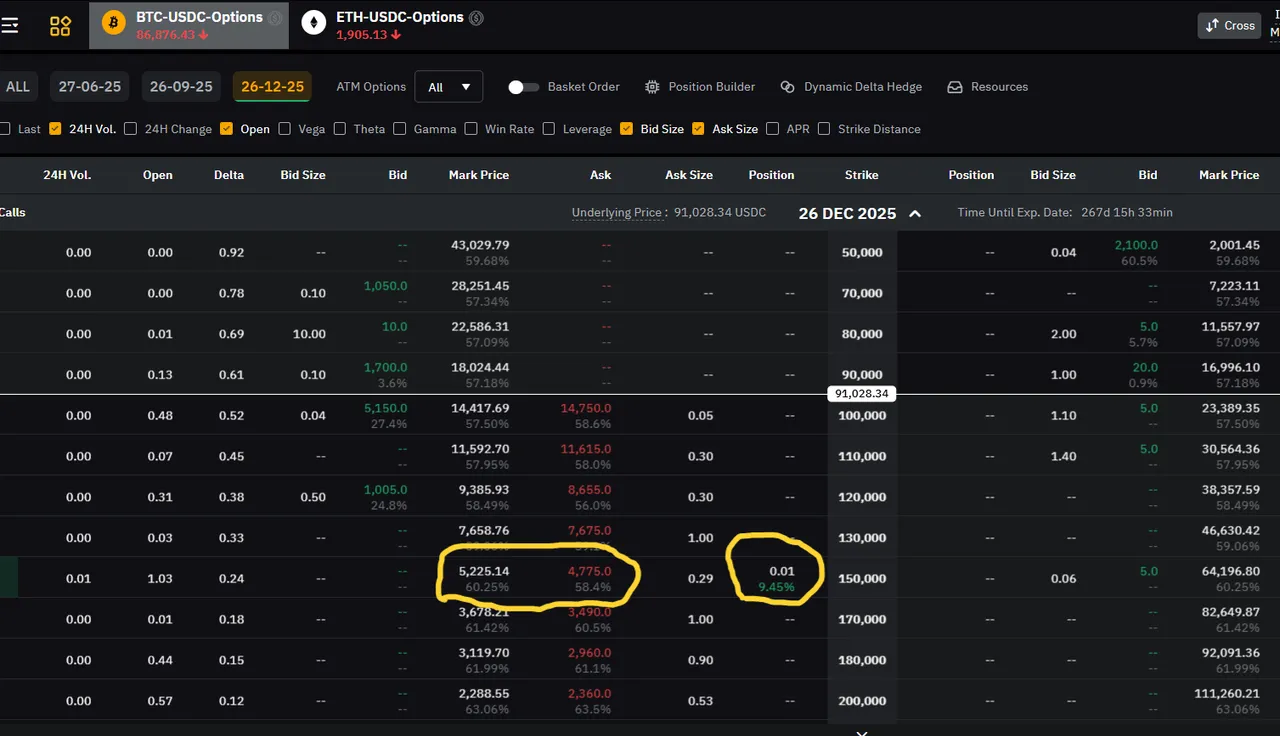This screenshot has width=1280, height=736.
Task: Enable the Gamma checkbox
Action: coord(400,129)
